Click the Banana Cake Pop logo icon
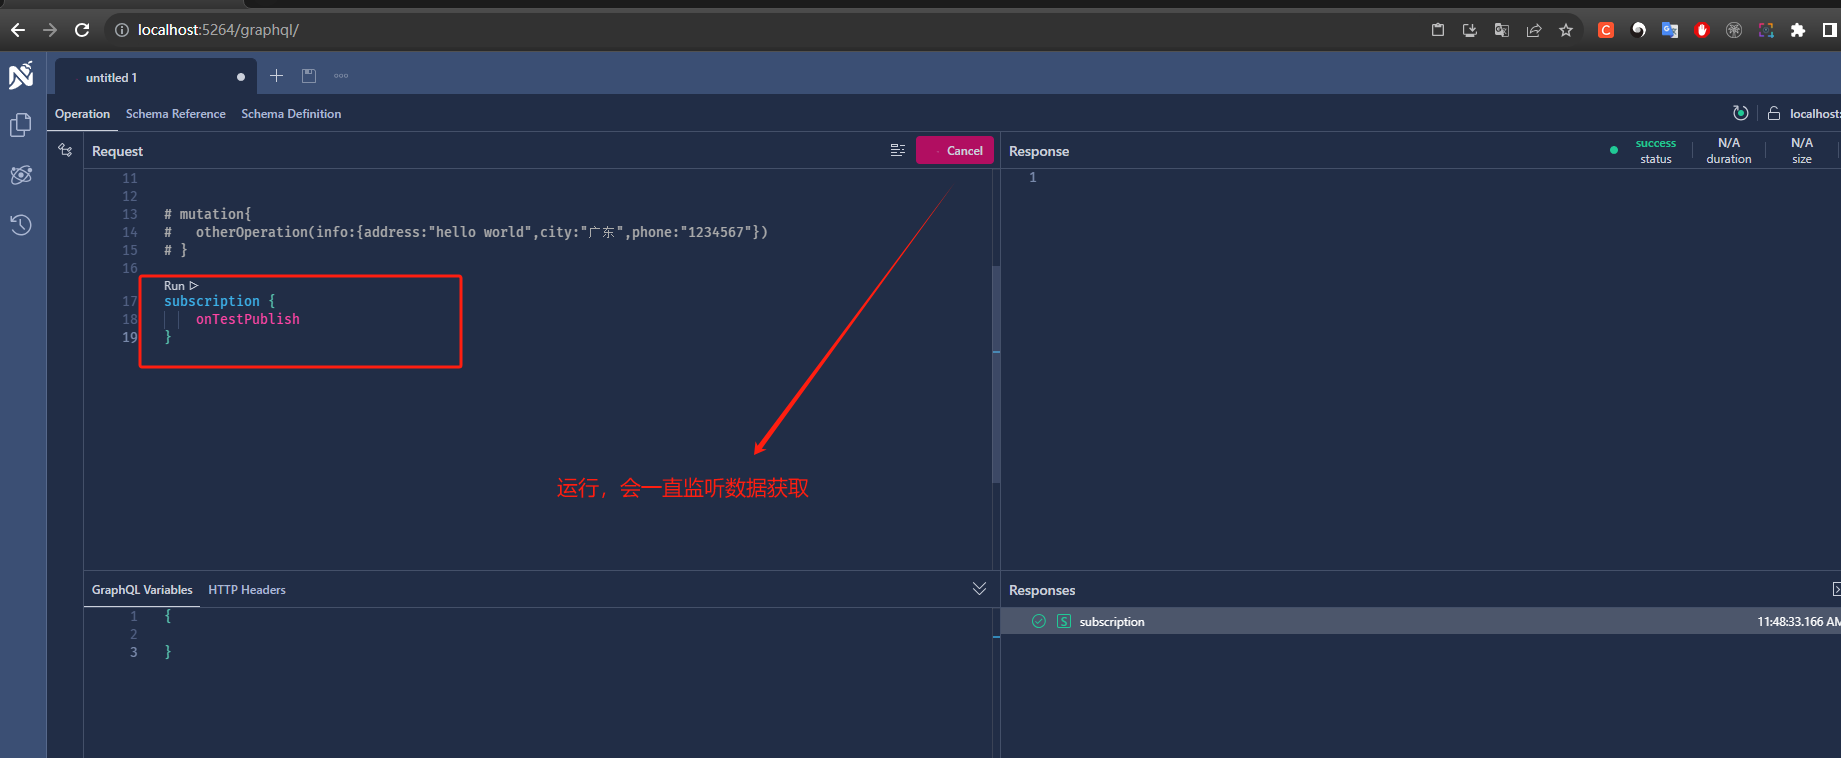This screenshot has width=1841, height=758. (x=21, y=76)
